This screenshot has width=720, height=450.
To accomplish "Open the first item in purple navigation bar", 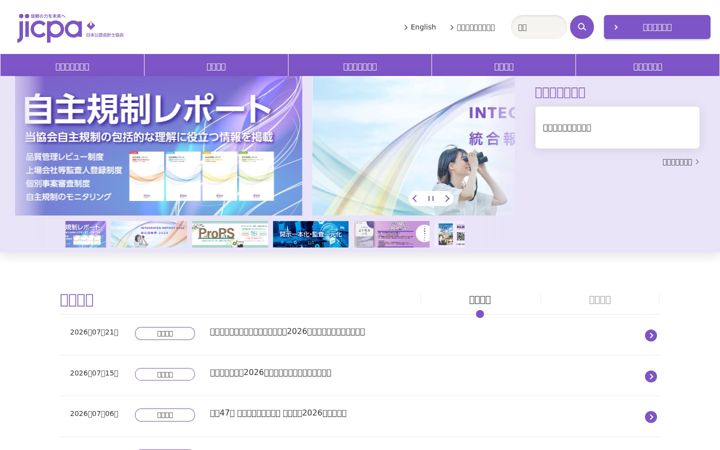I will [x=73, y=65].
